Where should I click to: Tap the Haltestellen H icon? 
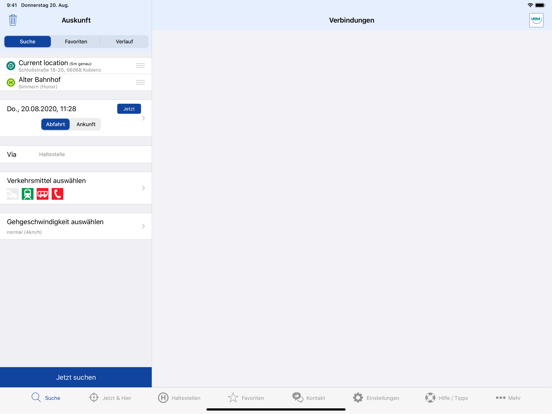163,398
